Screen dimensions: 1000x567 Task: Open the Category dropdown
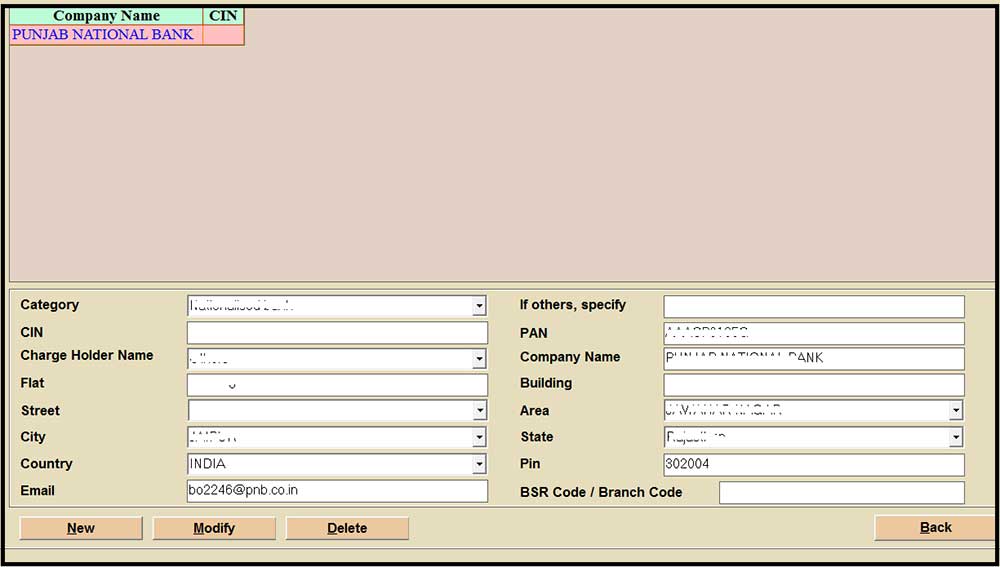point(479,306)
